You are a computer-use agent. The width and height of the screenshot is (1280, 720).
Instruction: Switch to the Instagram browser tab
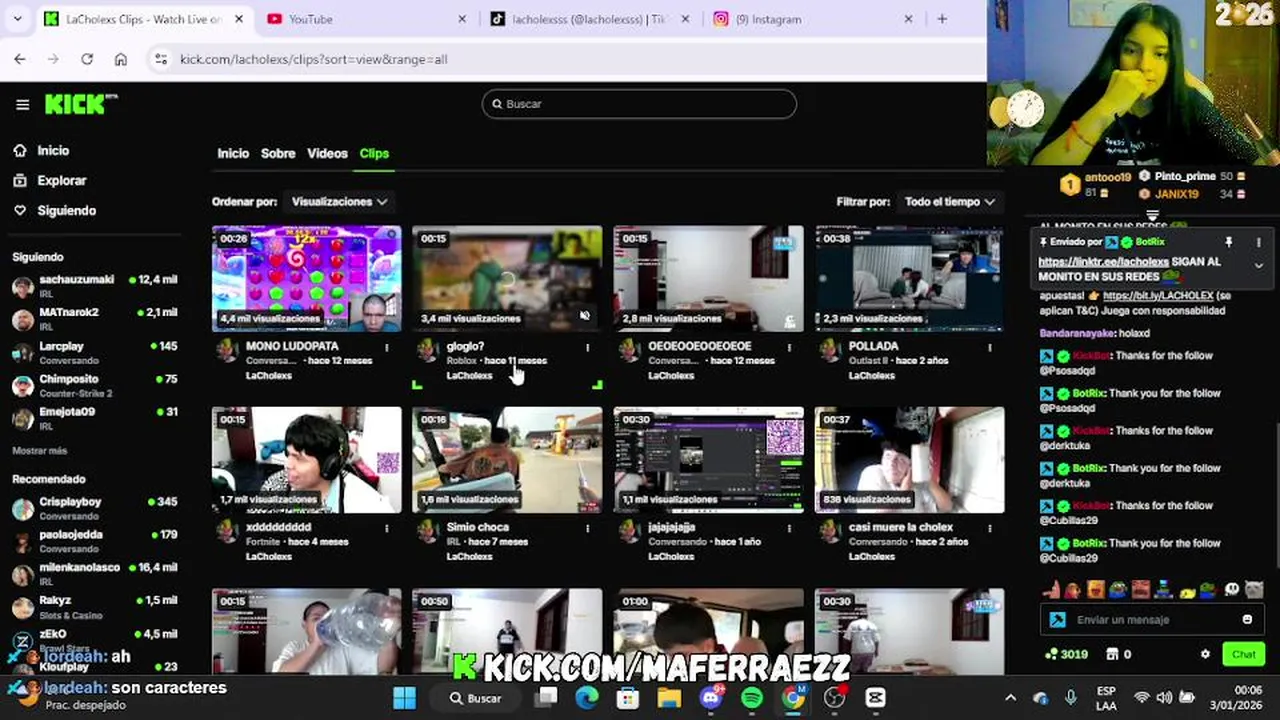[810, 19]
